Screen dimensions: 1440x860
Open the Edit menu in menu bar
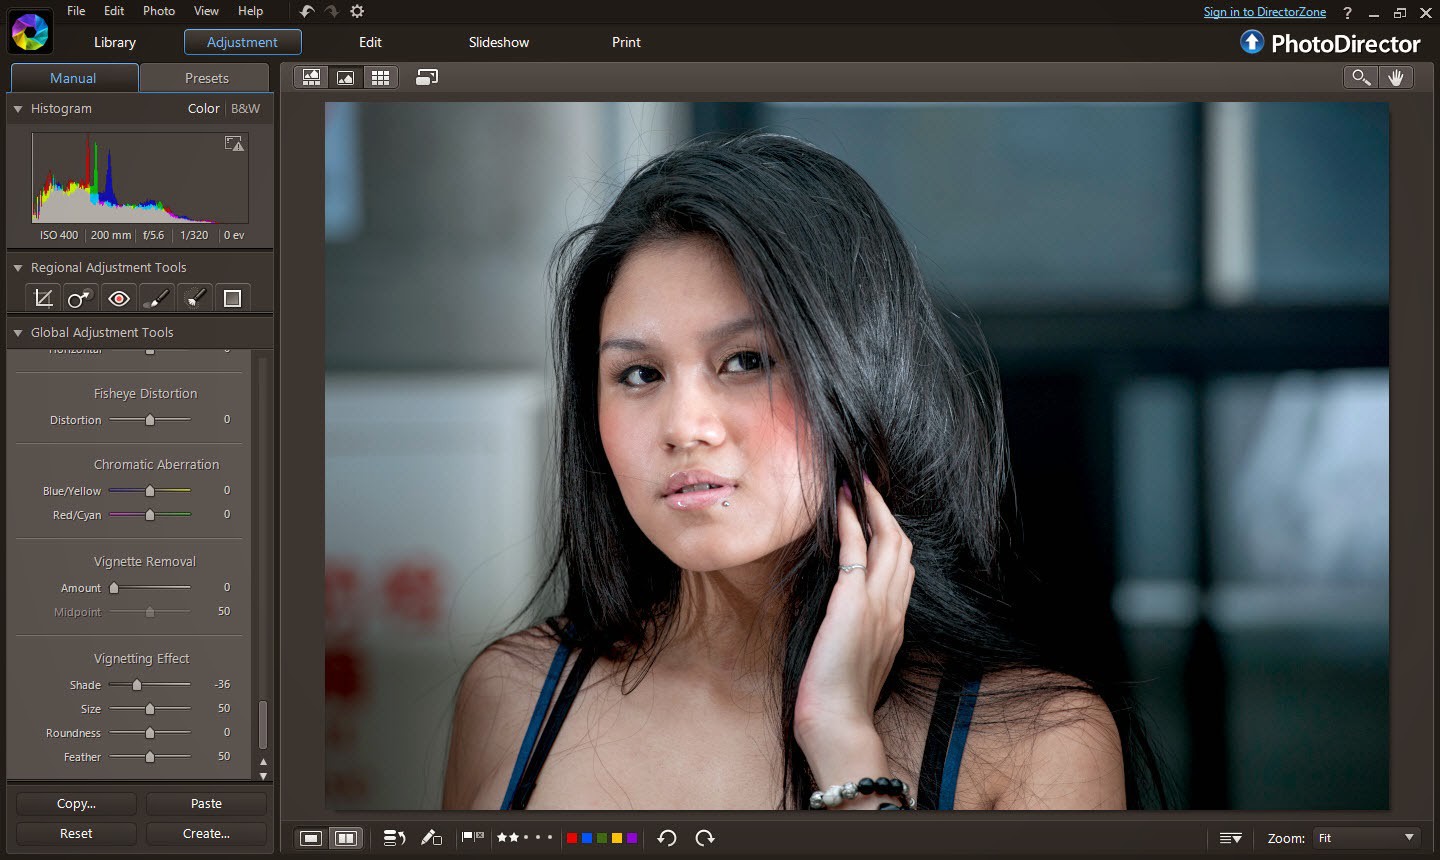pos(114,11)
